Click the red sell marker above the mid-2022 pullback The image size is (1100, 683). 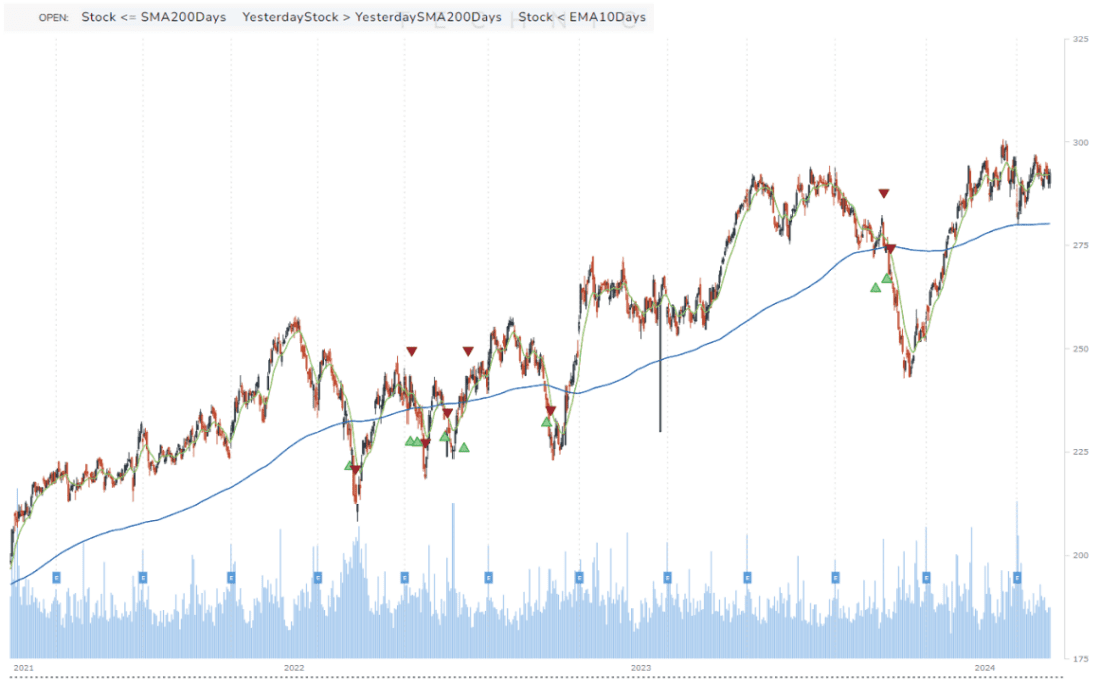point(469,350)
